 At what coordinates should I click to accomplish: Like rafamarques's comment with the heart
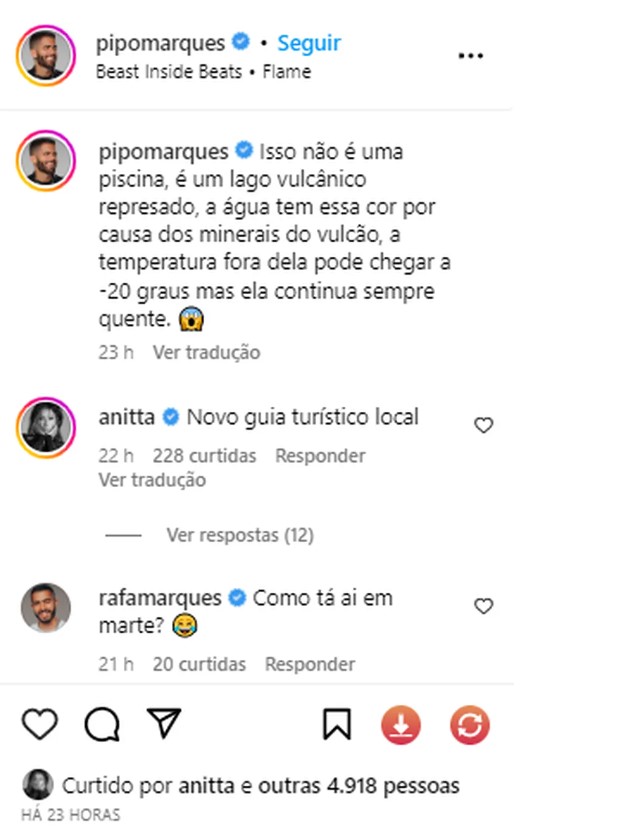pyautogui.click(x=484, y=606)
